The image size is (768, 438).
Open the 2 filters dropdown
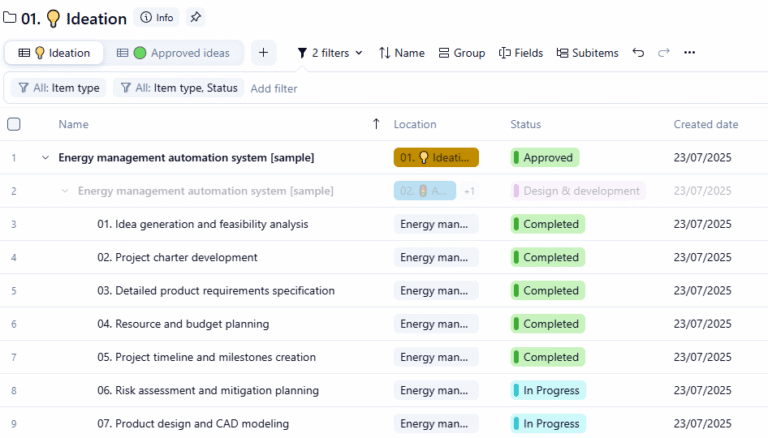pos(330,53)
